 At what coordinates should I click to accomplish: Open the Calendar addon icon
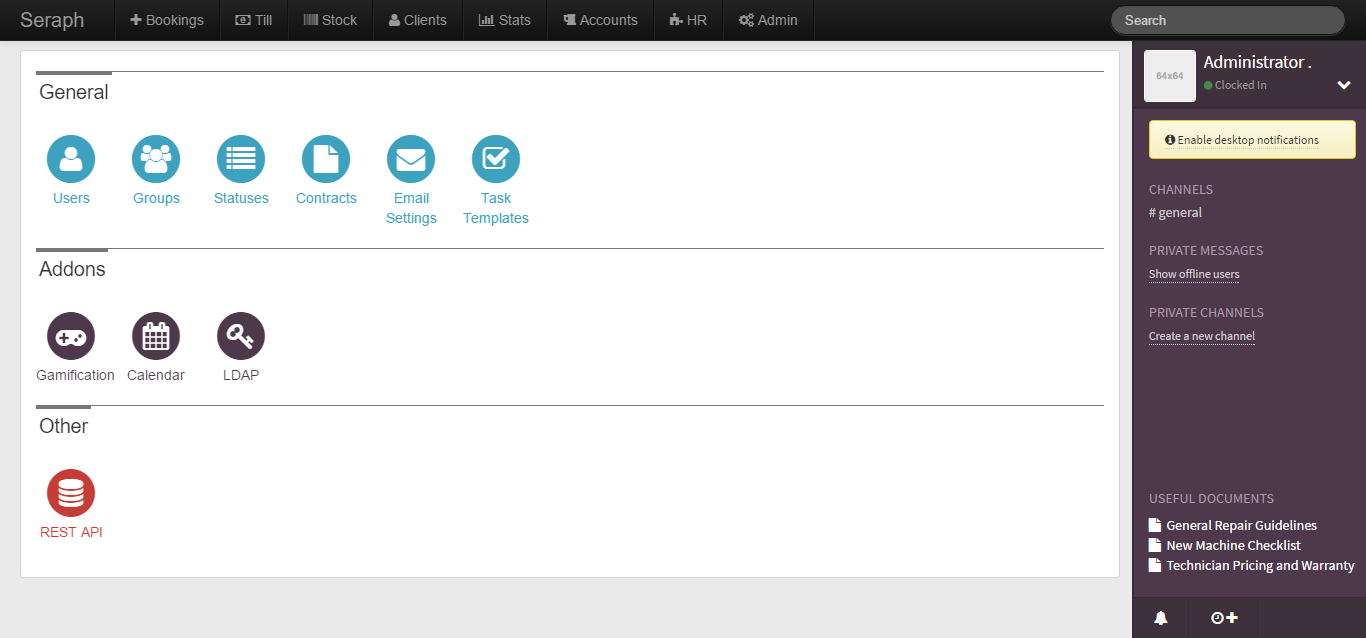click(x=156, y=336)
